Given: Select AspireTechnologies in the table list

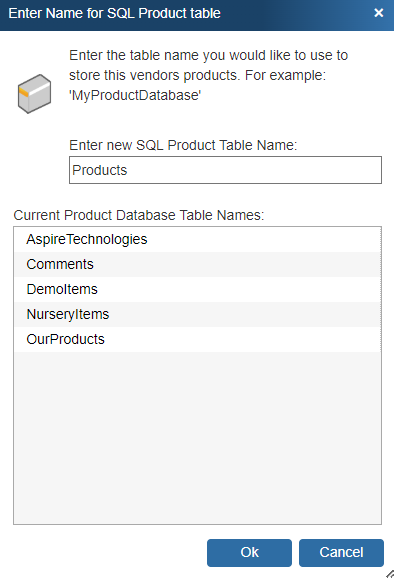Looking at the screenshot, I should [x=198, y=240].
